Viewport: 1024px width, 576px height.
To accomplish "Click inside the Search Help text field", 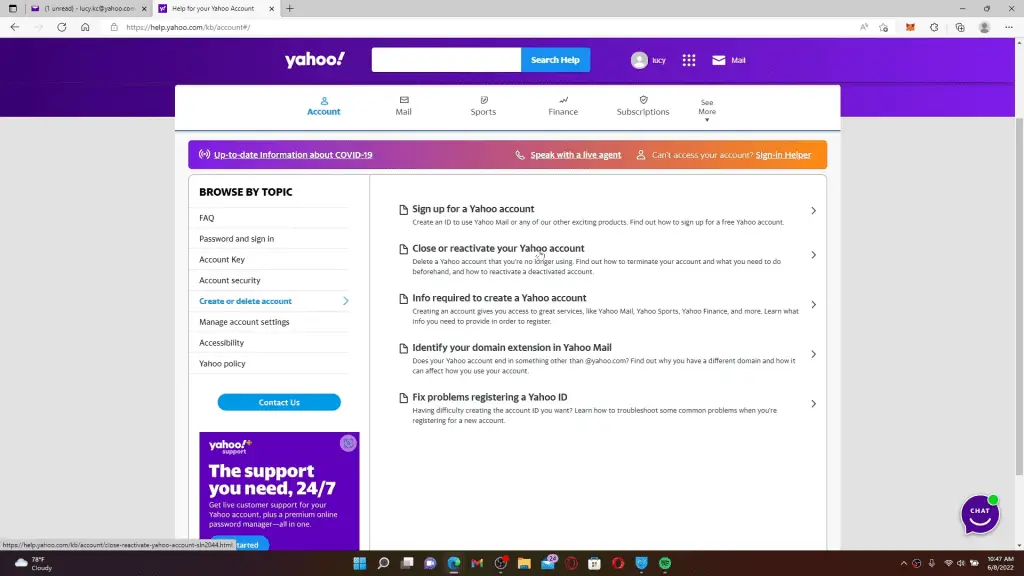I will 447,60.
